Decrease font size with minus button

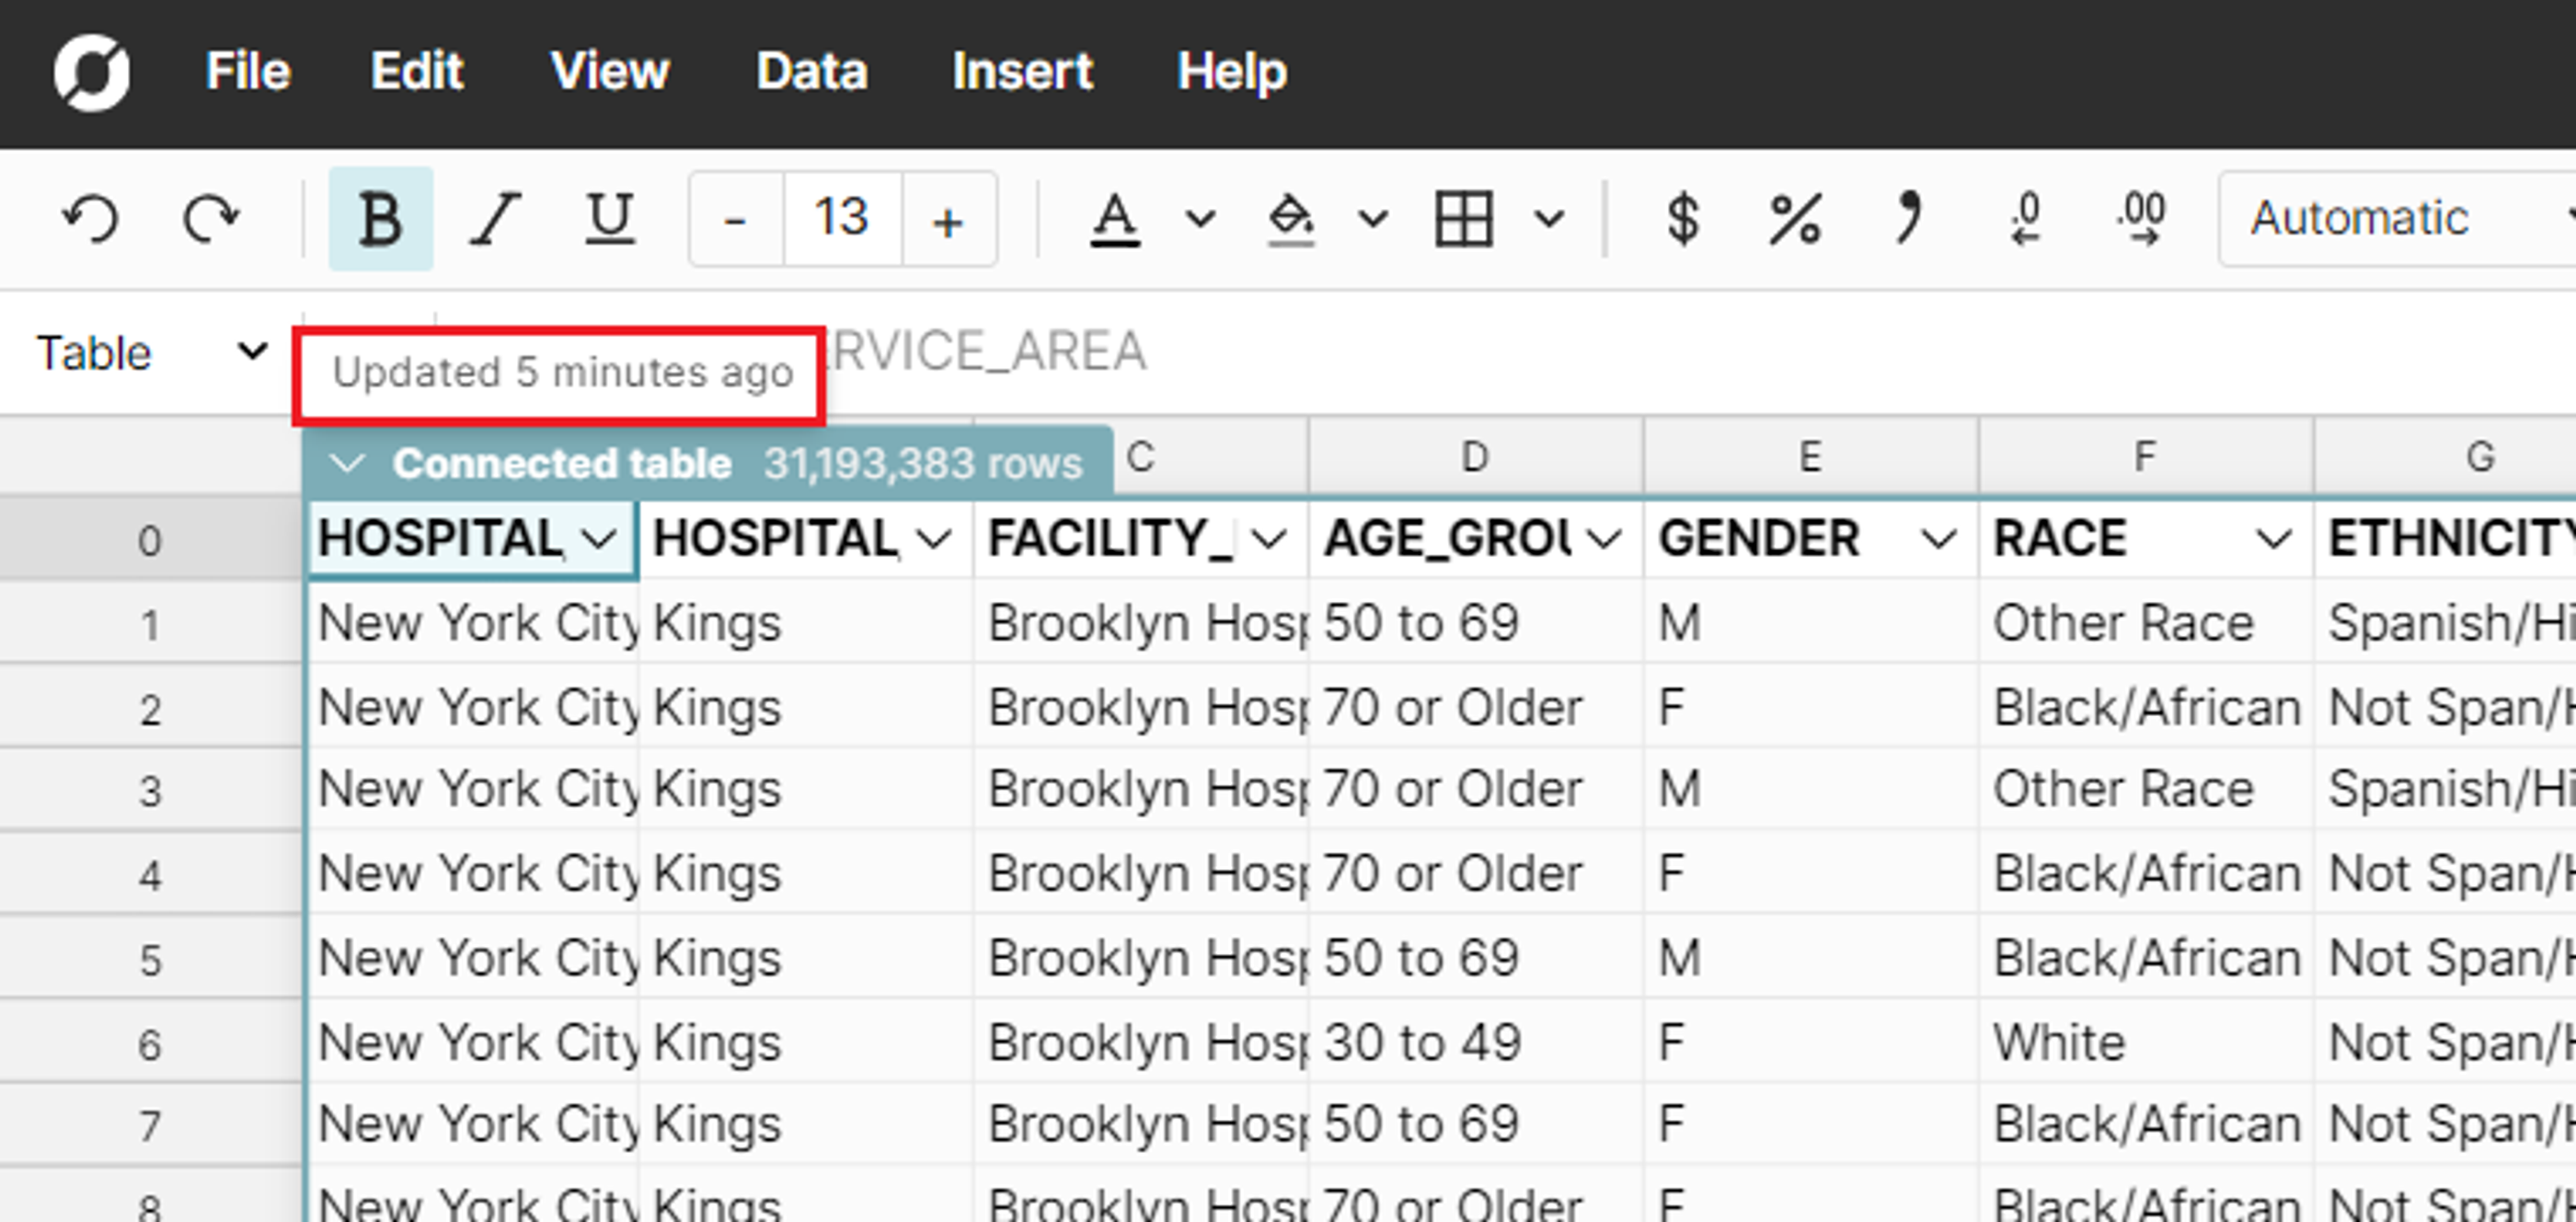pyautogui.click(x=735, y=219)
